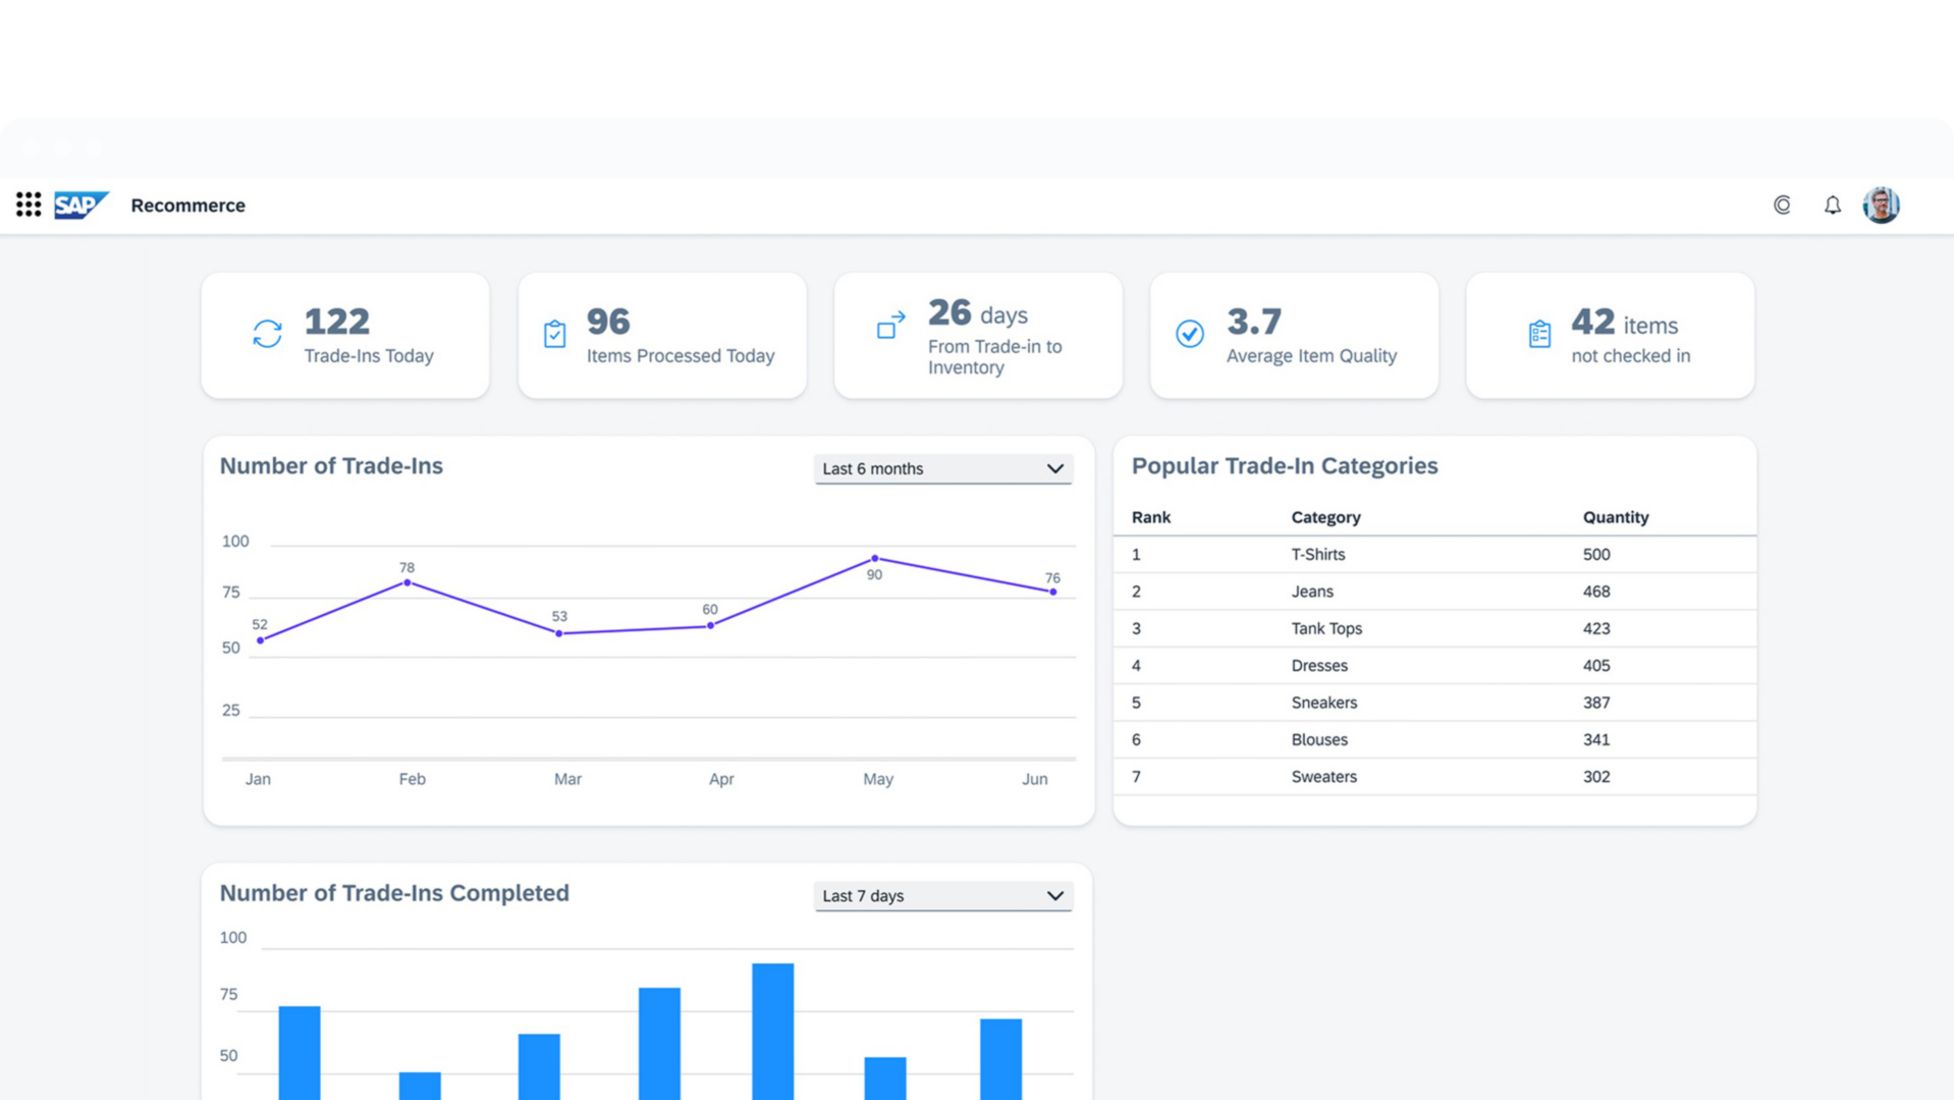Open the Last 6 months dropdown
The height and width of the screenshot is (1100, 1954).
tap(942, 469)
